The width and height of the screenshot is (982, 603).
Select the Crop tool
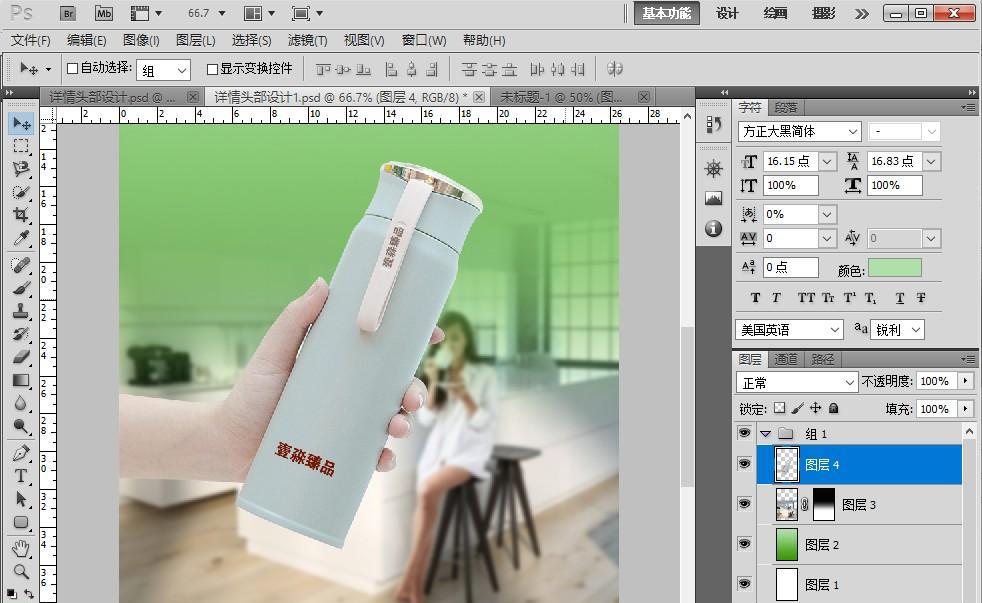[x=21, y=215]
